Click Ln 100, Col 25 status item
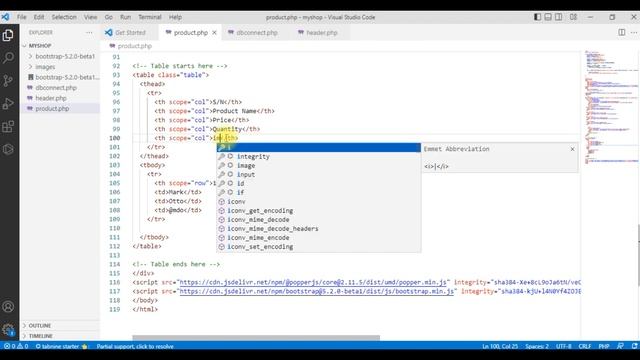Viewport: 640px width, 360px height. [500, 346]
